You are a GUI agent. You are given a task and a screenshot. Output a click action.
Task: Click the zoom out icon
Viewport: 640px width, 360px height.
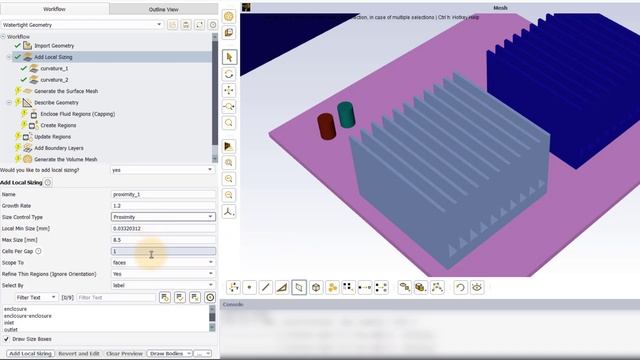coord(229,195)
